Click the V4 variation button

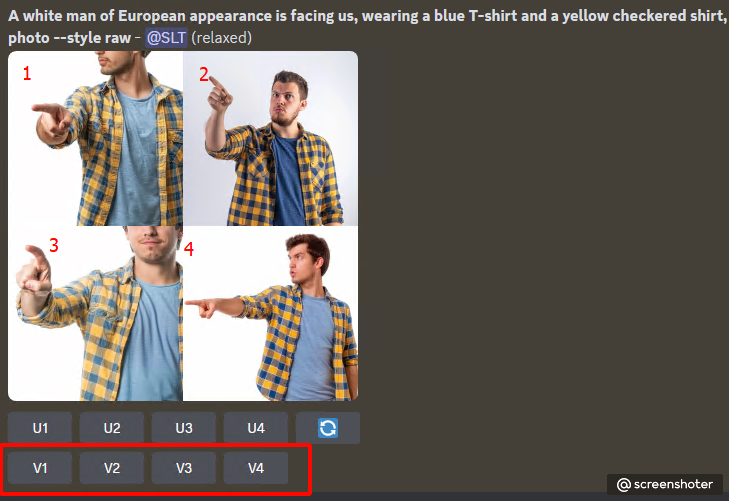256,468
